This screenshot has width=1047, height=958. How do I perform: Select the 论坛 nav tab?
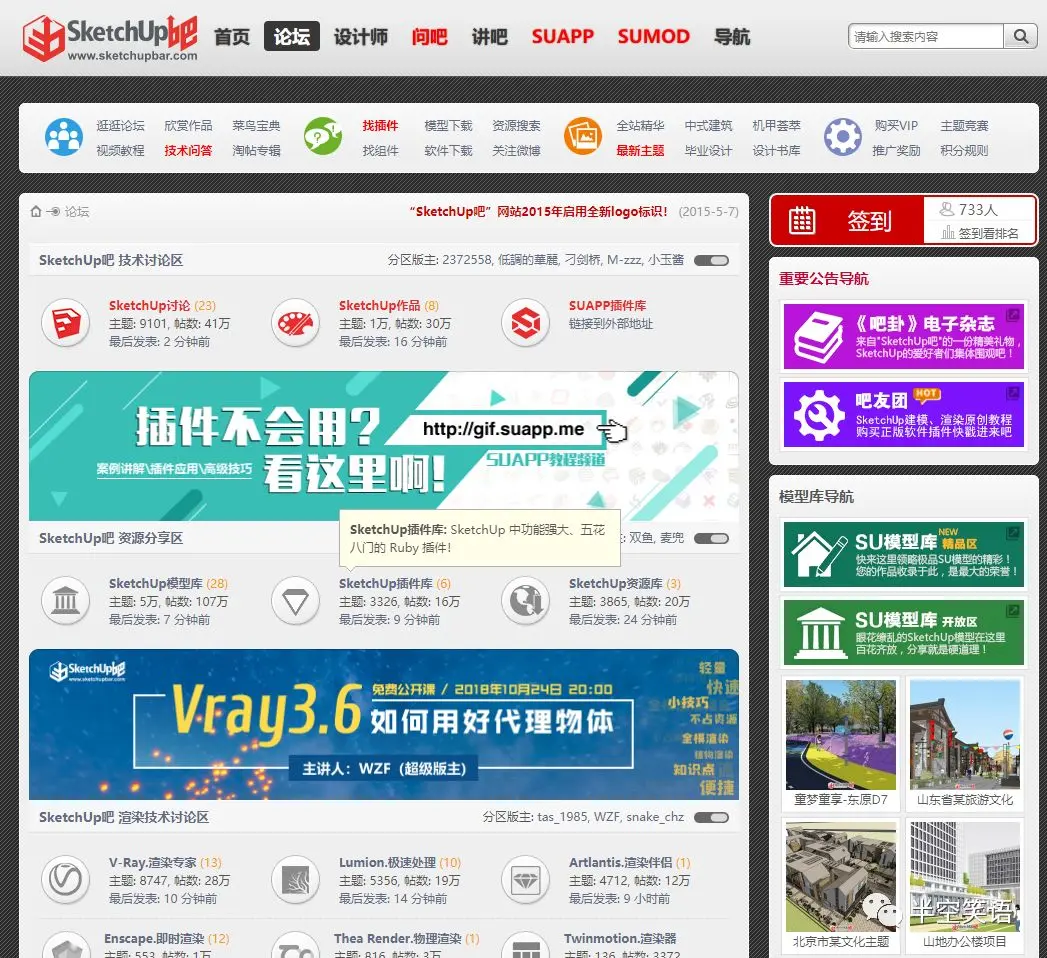pos(292,36)
